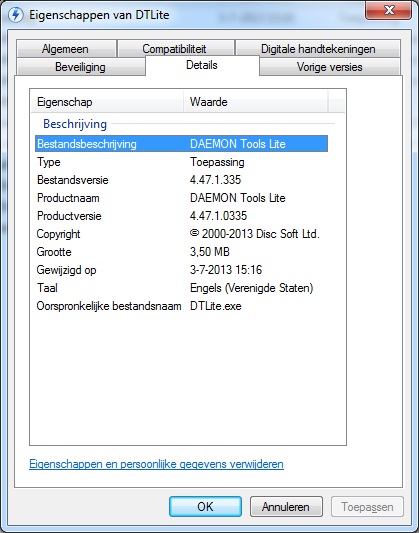Image resolution: width=419 pixels, height=533 pixels.
Task: Click the Beschrijving group heading
Action: (75, 124)
